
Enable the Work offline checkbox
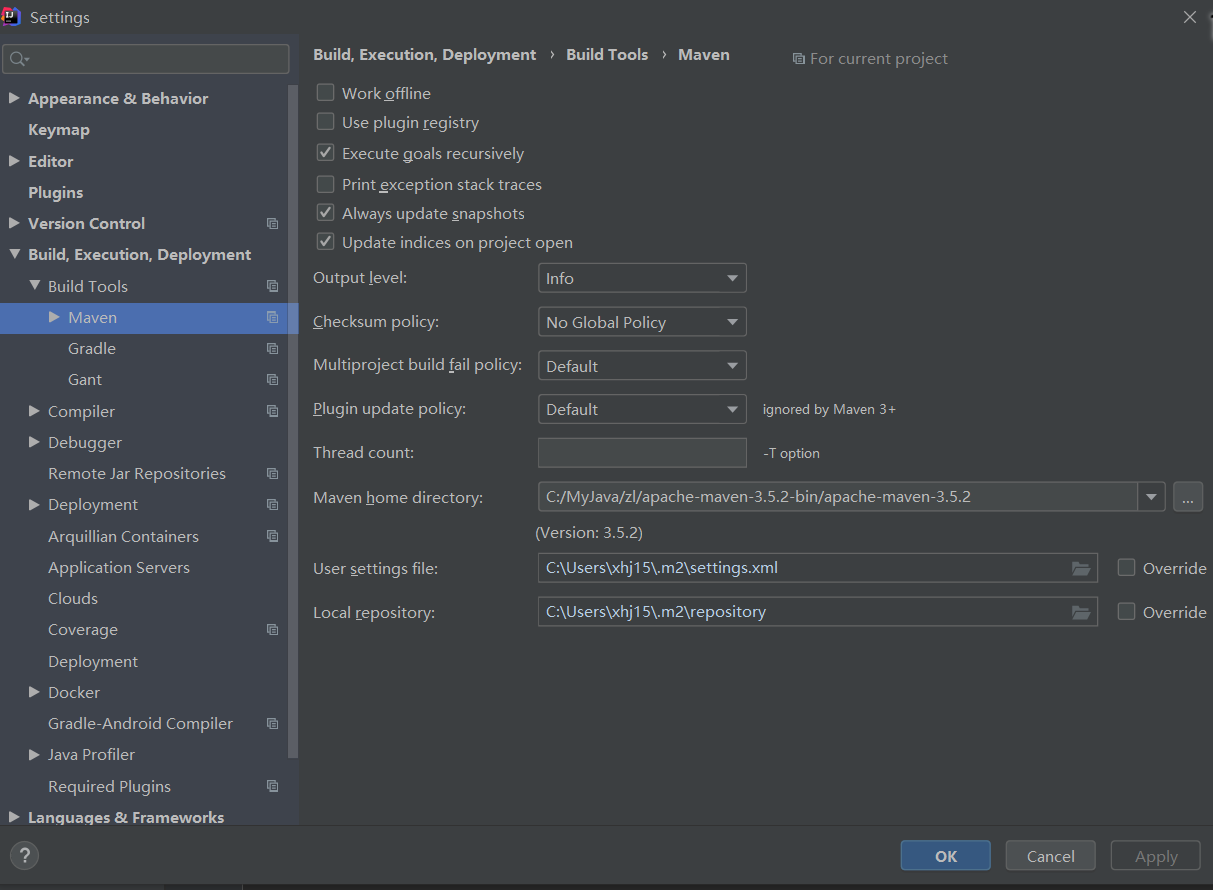(x=325, y=93)
